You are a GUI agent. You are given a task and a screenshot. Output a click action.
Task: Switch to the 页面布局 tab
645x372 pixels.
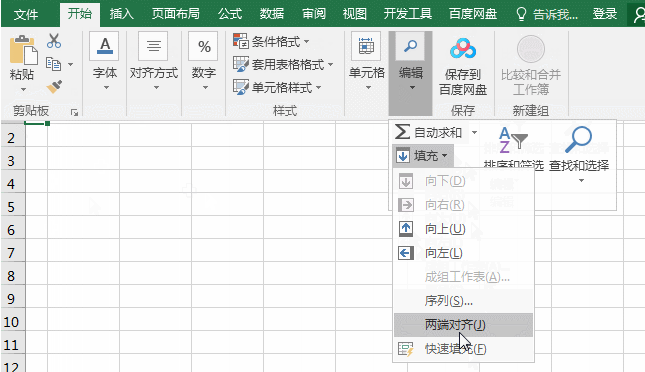175,14
